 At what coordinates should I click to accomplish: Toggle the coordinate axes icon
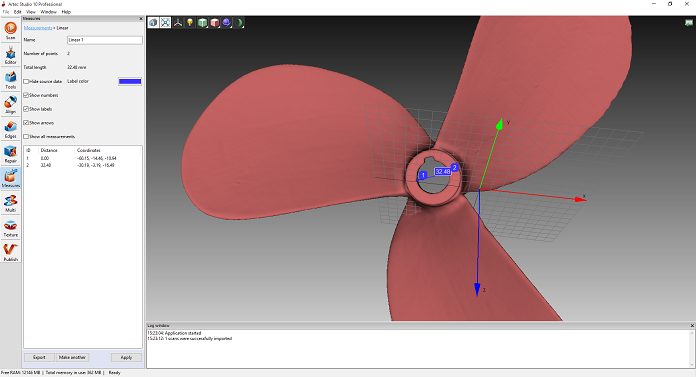(x=178, y=22)
